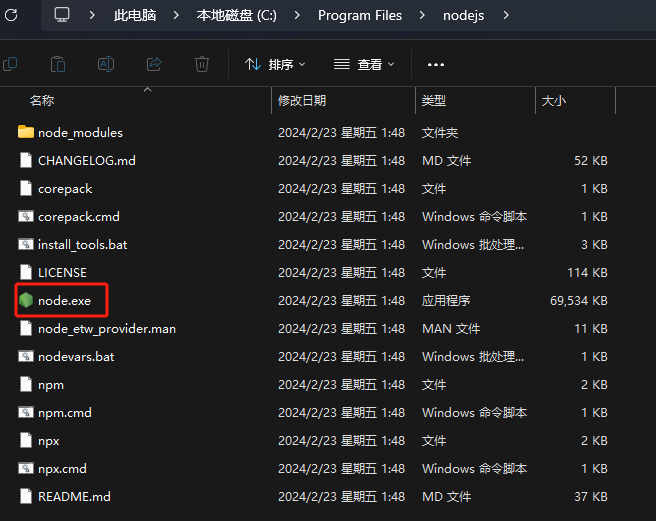Select the node.exe file name
This screenshot has width=656, height=521.
pyautogui.click(x=64, y=300)
